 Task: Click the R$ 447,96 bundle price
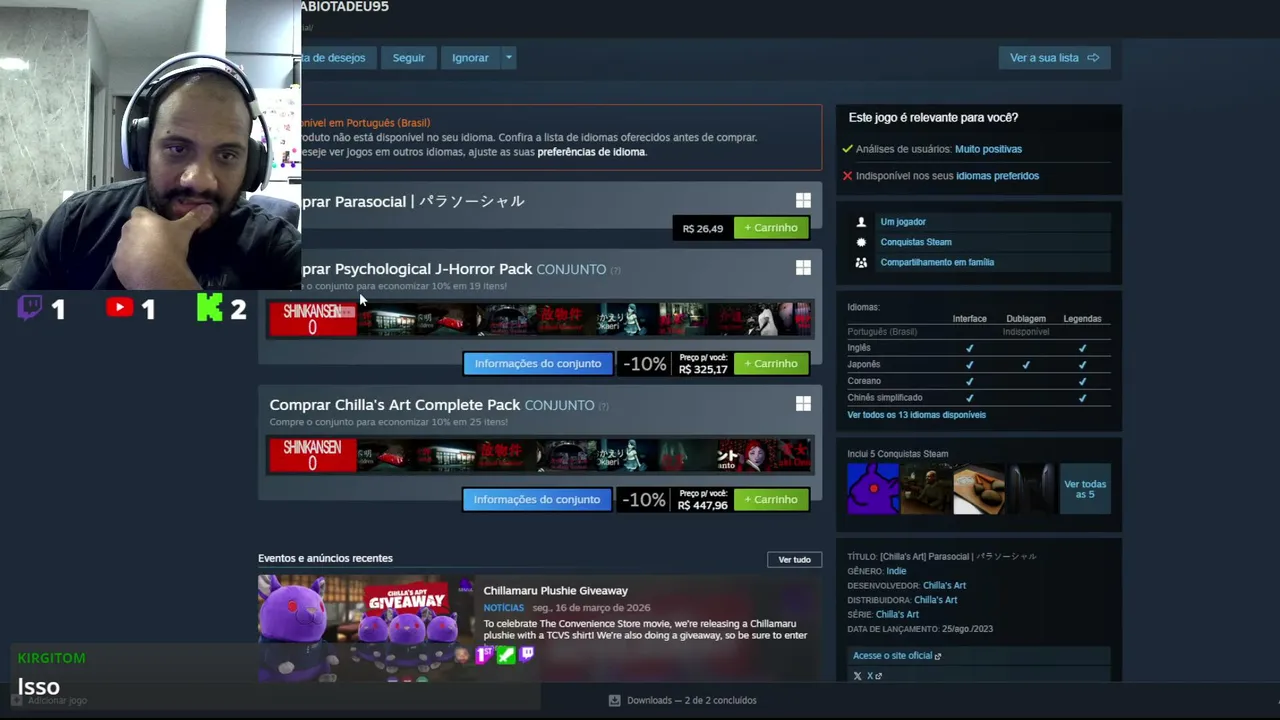pyautogui.click(x=702, y=506)
